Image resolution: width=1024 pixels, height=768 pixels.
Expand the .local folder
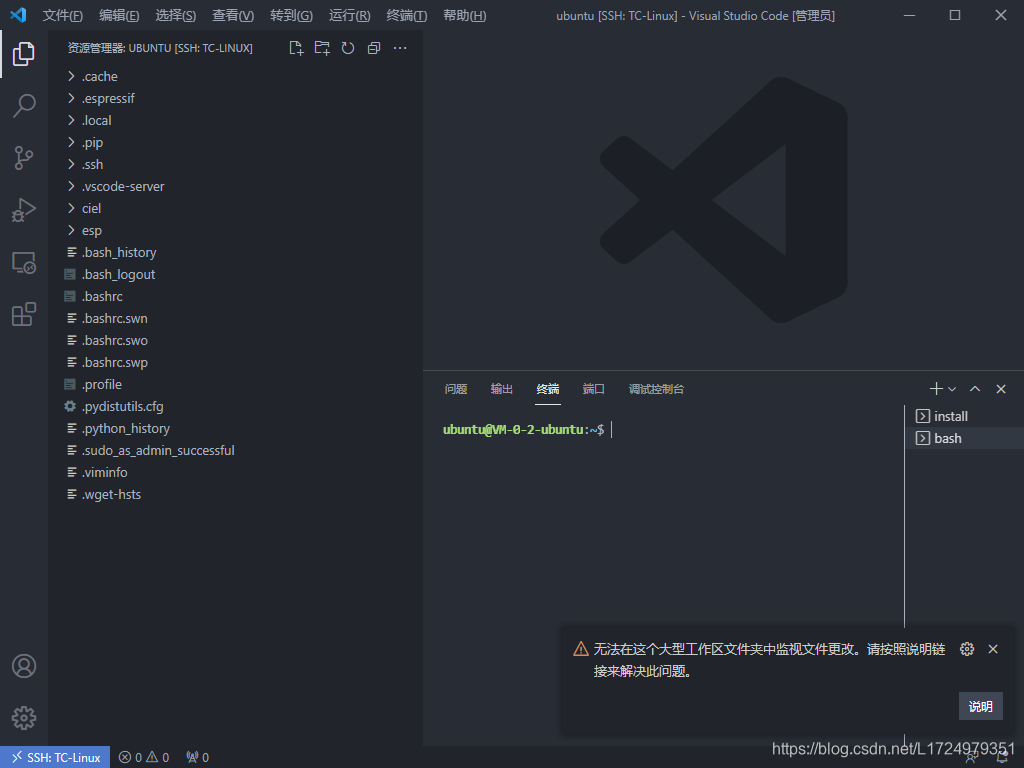[x=236, y=120]
